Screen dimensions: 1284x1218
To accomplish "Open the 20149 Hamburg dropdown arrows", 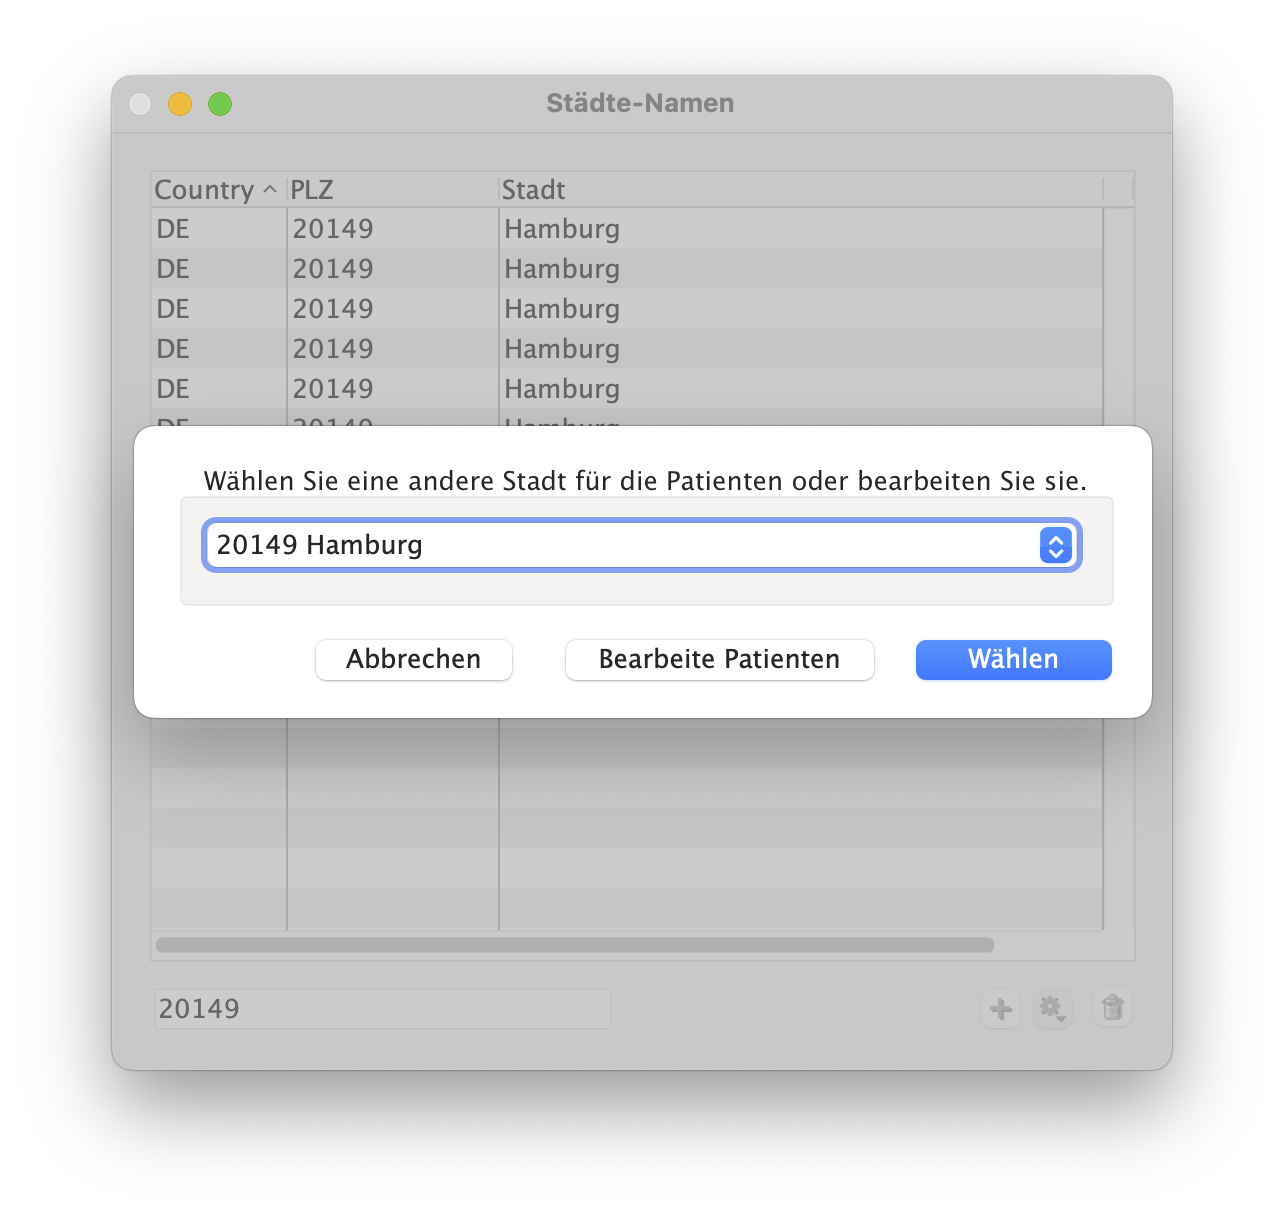I will click(x=1056, y=545).
